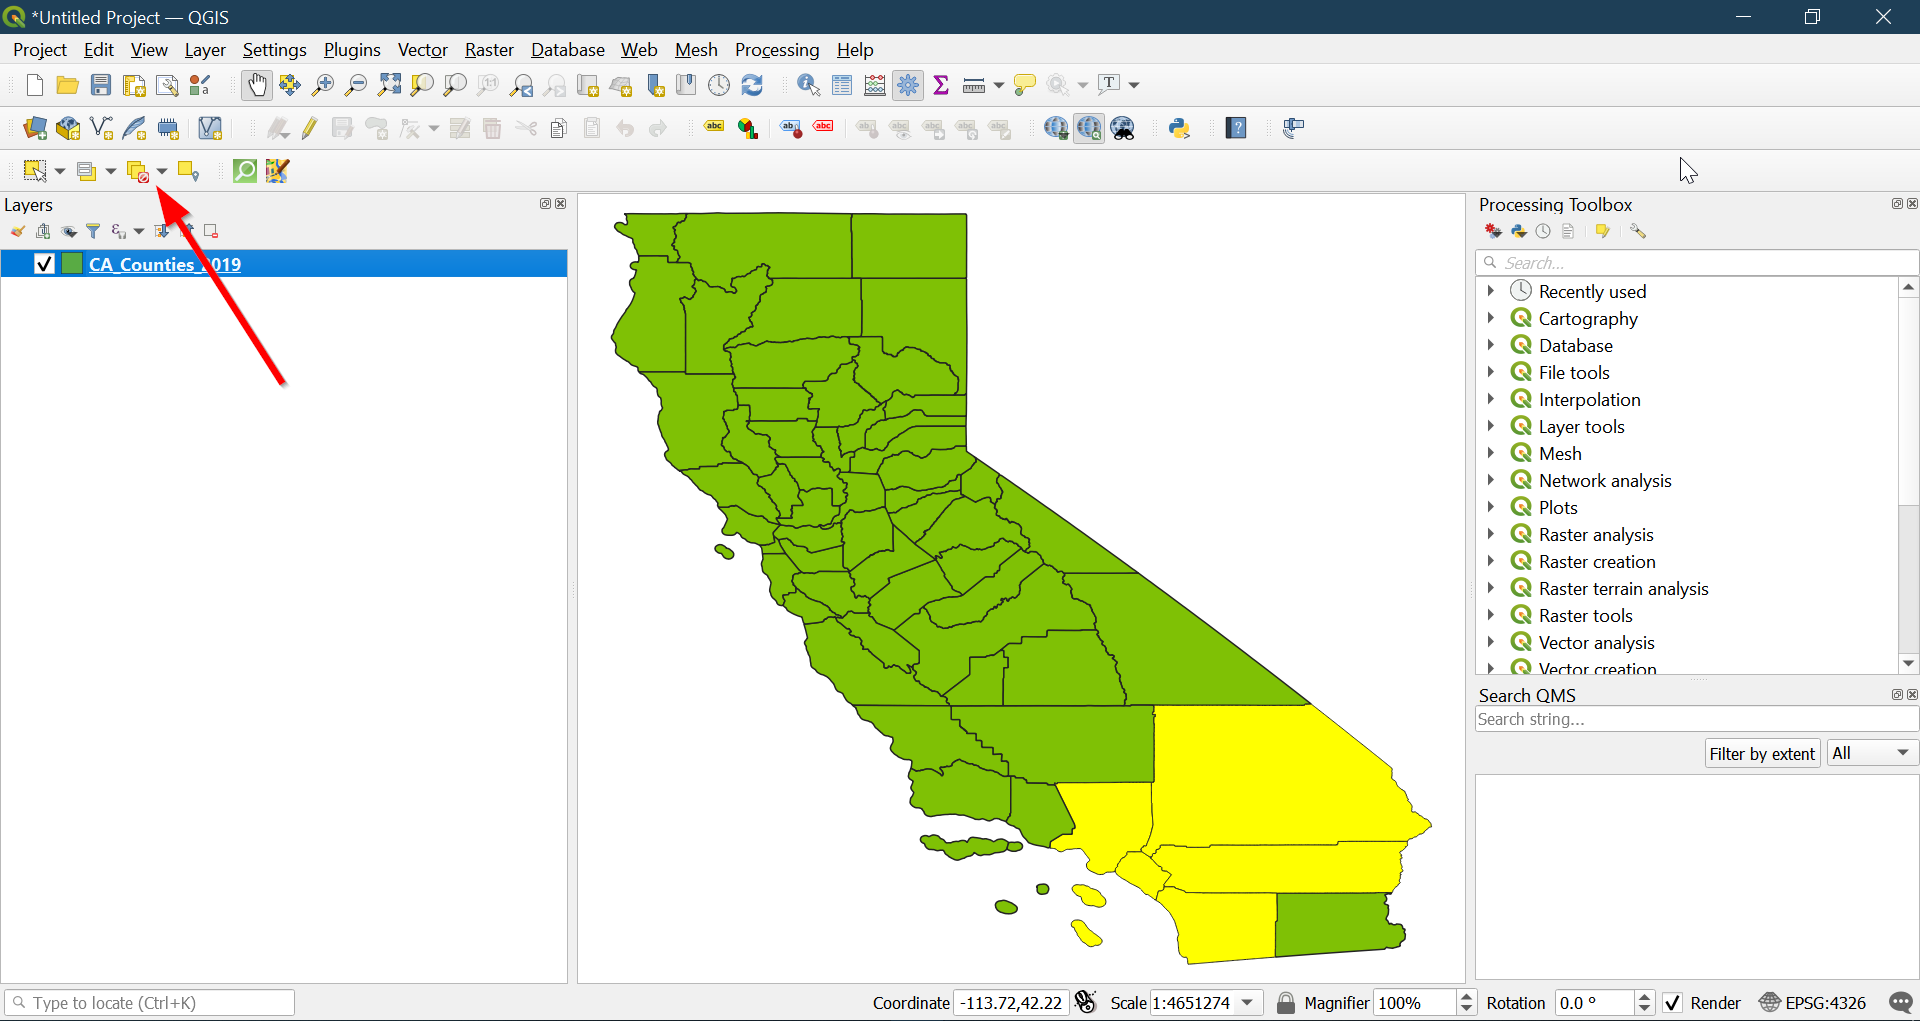Image resolution: width=1920 pixels, height=1021 pixels.
Task: Open the Python Console
Action: click(x=1179, y=128)
